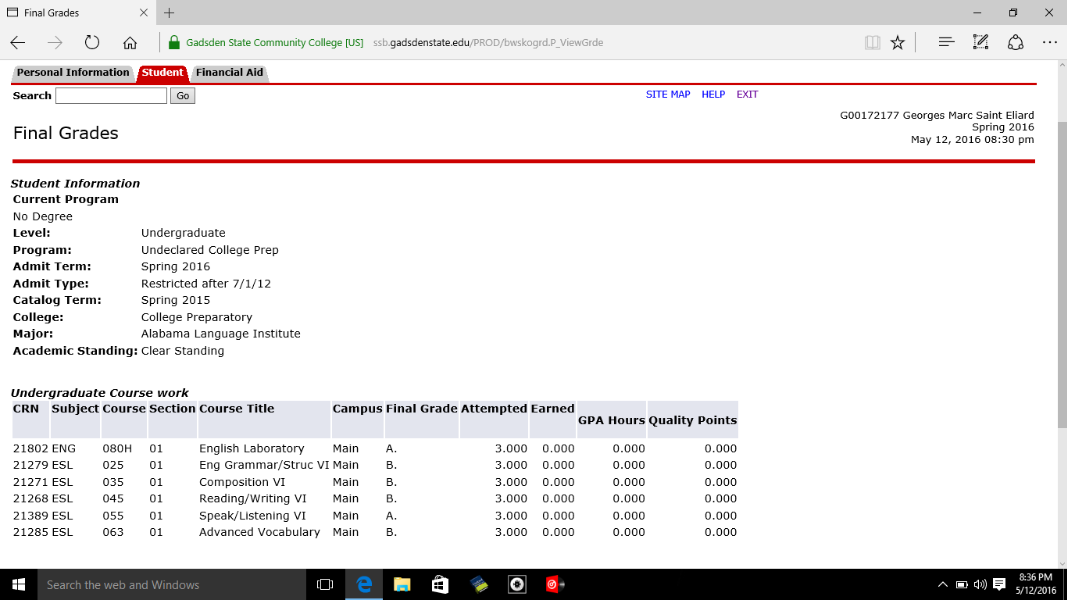Click the Share icon in Edge toolbar

click(x=1015, y=42)
